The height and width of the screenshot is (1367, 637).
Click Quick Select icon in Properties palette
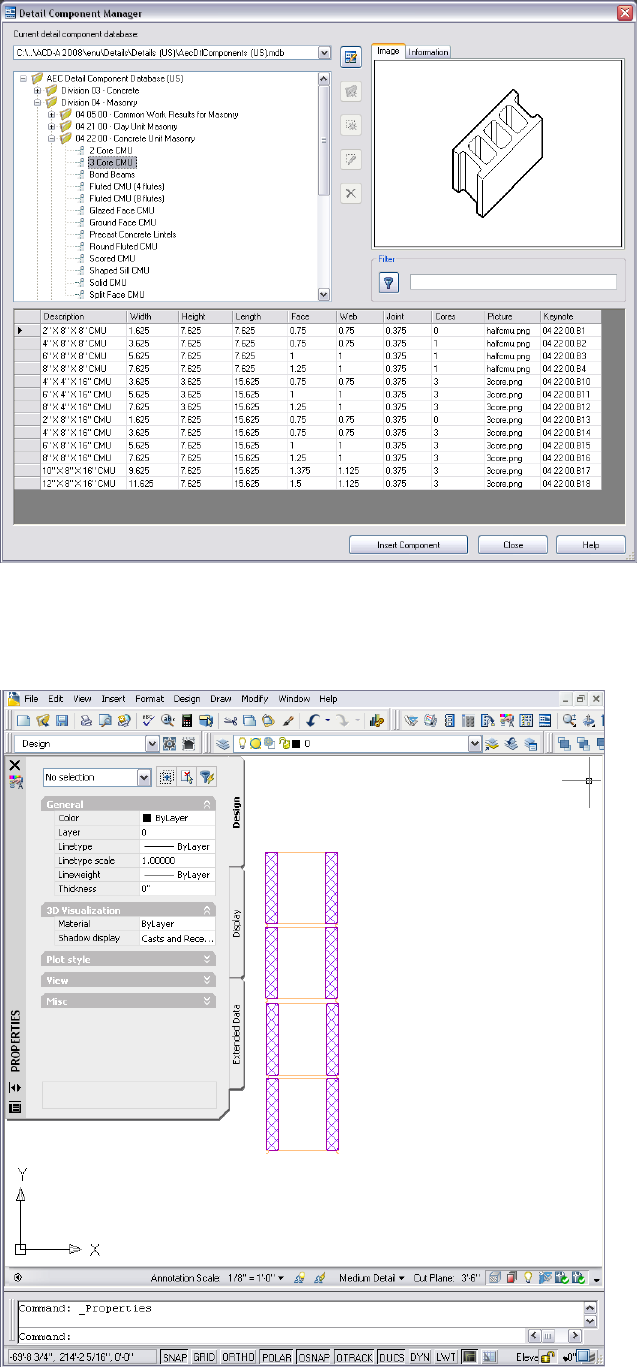coord(167,777)
